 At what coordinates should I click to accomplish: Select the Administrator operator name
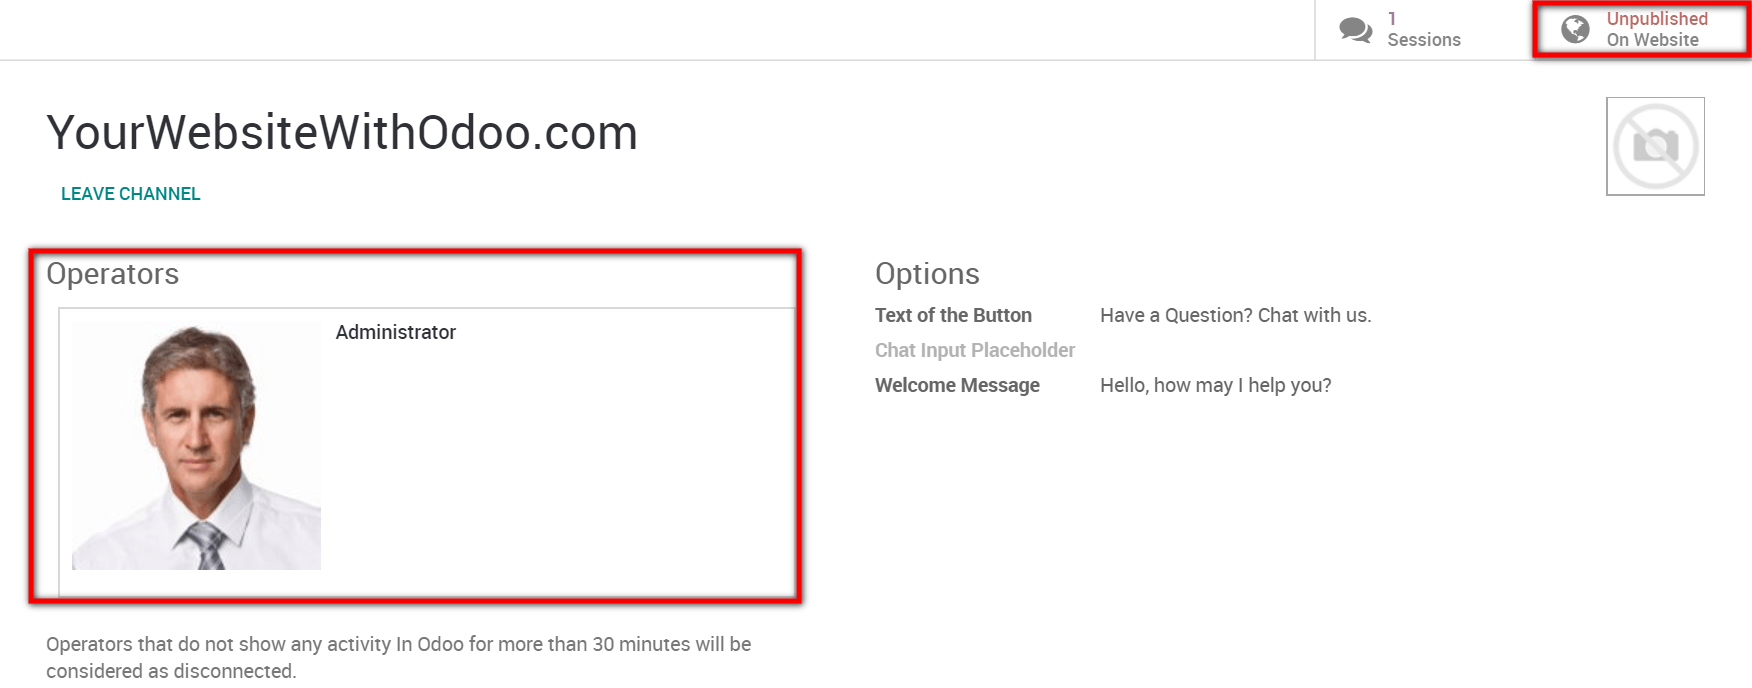(x=395, y=332)
